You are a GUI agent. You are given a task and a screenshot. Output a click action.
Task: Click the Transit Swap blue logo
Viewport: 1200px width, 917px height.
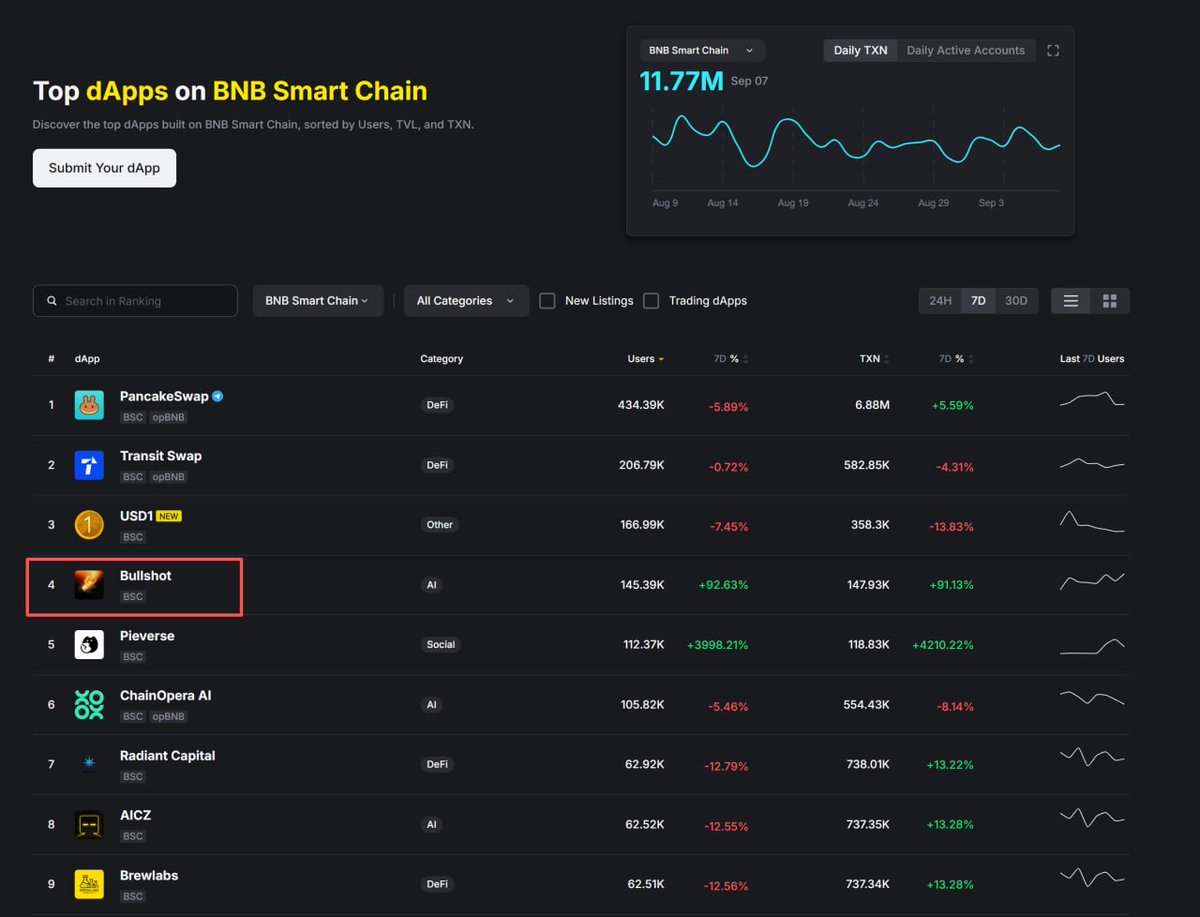89,465
